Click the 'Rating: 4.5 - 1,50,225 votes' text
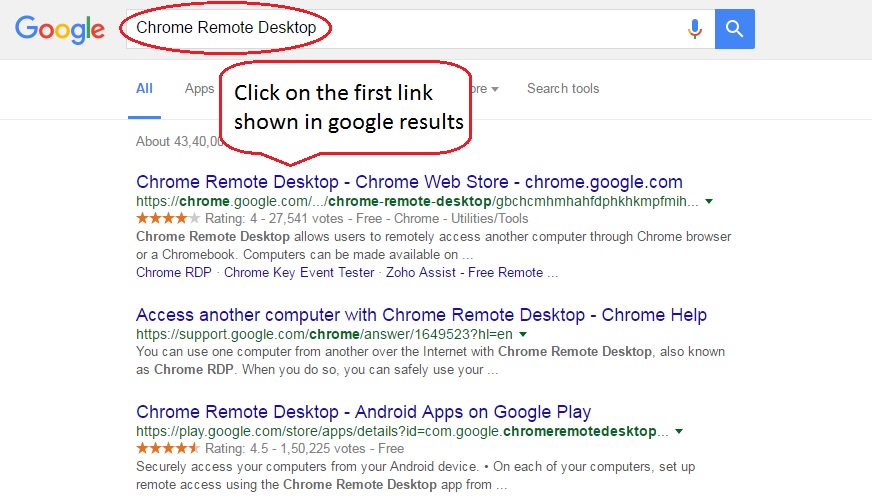Image resolution: width=872 pixels, height=503 pixels. (x=285, y=448)
